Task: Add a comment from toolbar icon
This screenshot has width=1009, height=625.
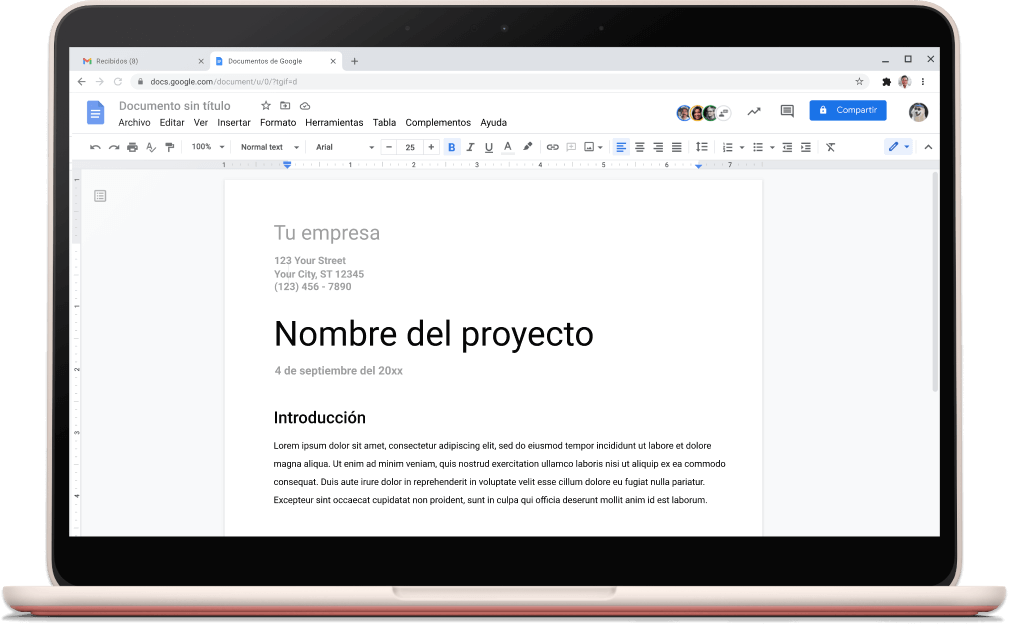Action: (571, 147)
